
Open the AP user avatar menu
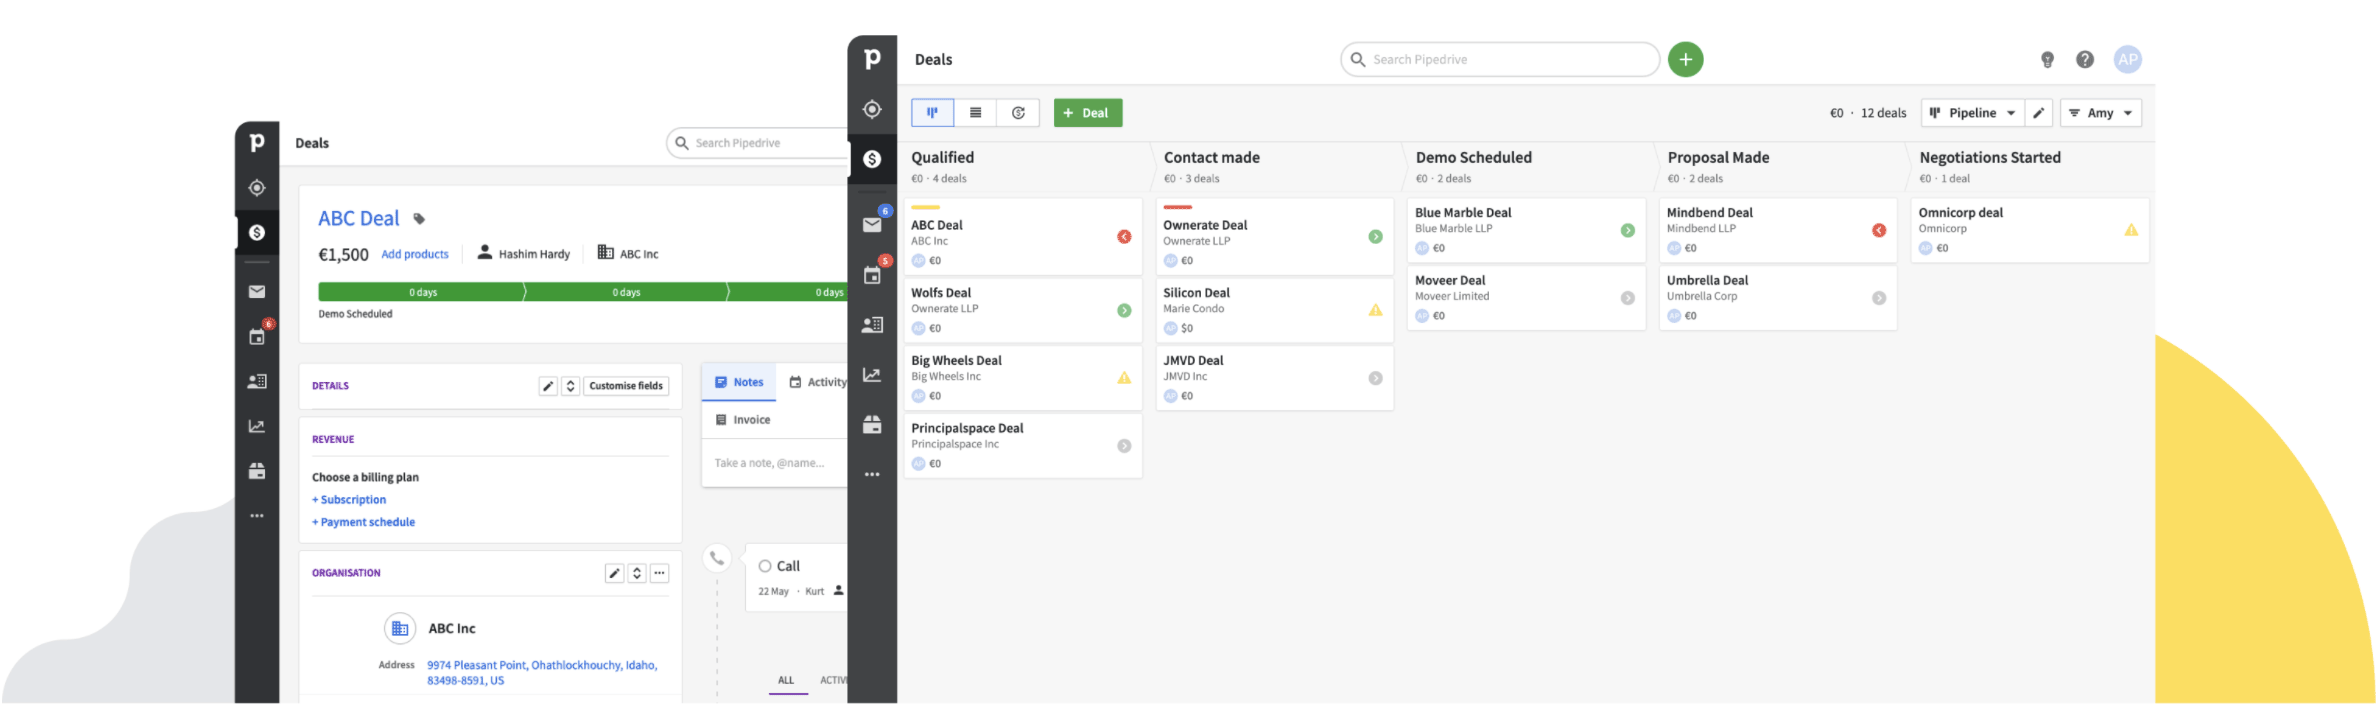[2128, 59]
